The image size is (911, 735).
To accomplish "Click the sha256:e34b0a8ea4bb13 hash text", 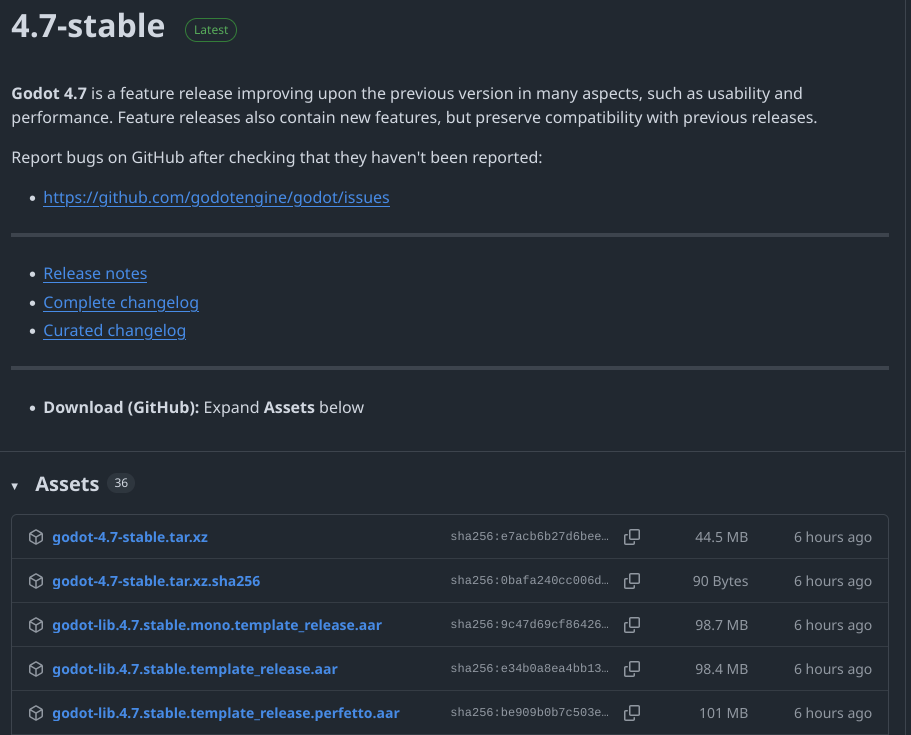I will [529, 668].
